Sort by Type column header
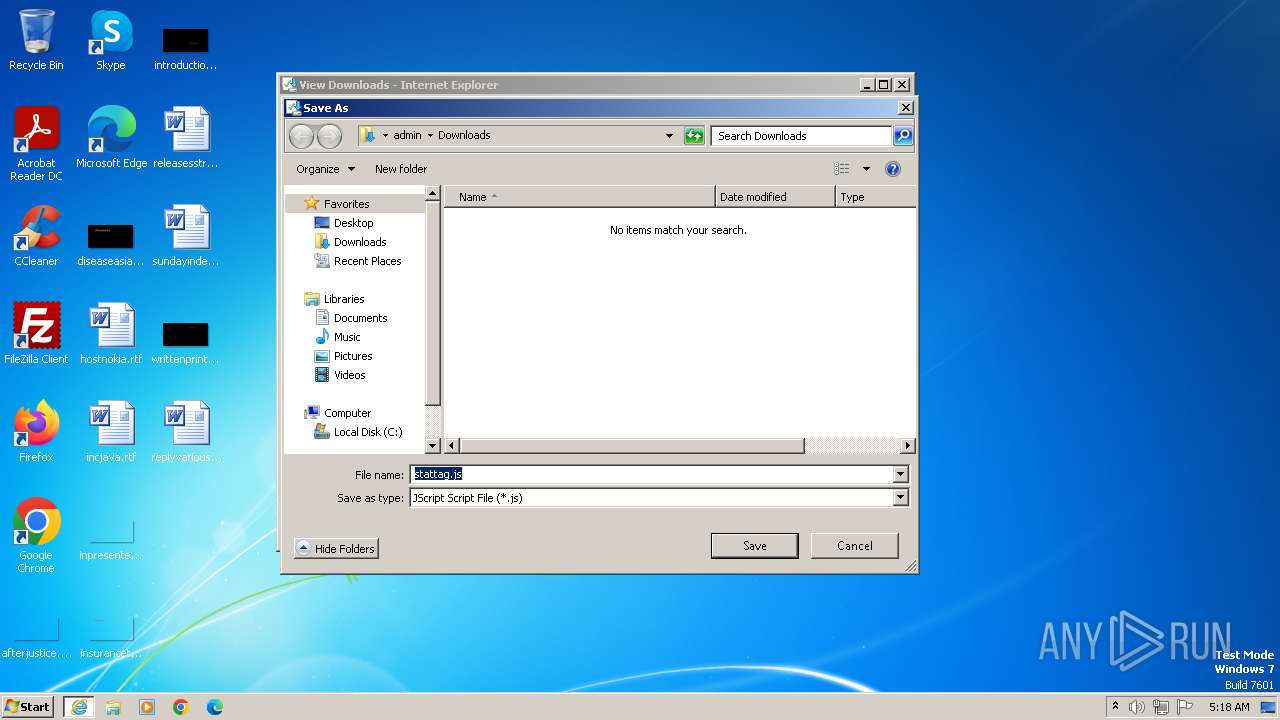Screen dimensions: 1280x720 click(x=875, y=197)
